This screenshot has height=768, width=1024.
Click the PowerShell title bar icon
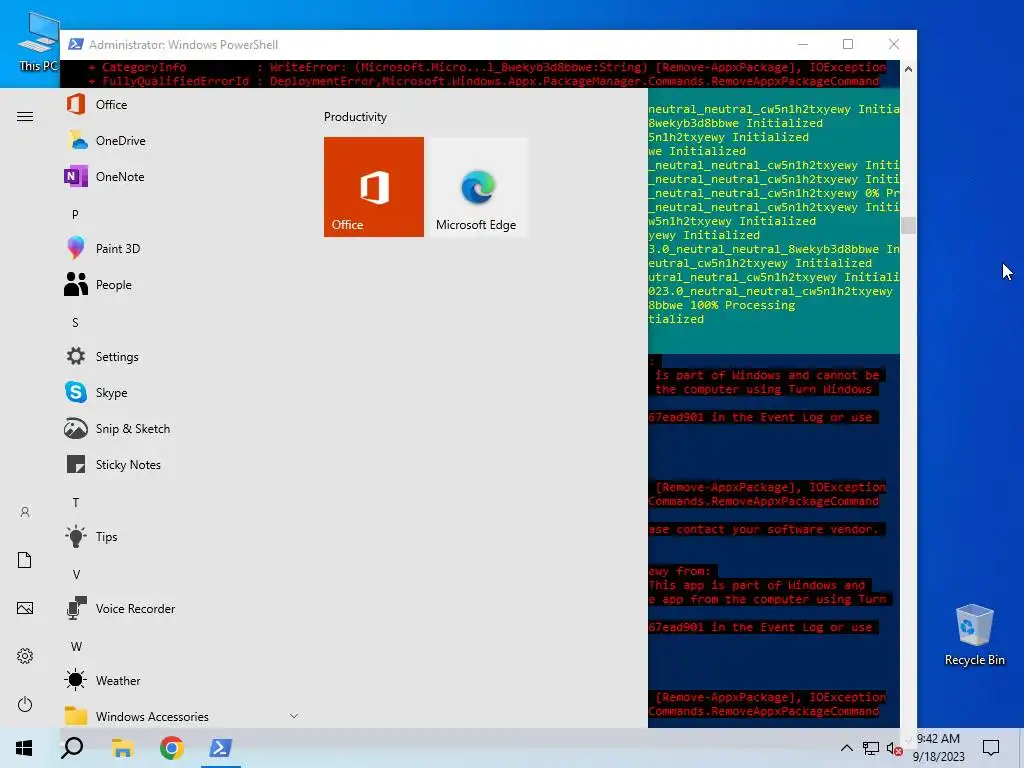[76, 44]
